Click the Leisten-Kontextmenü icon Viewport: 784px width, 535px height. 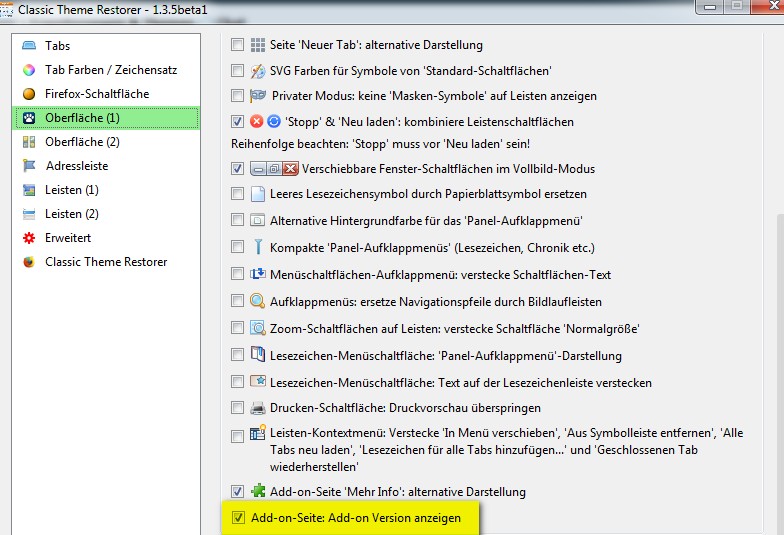258,433
